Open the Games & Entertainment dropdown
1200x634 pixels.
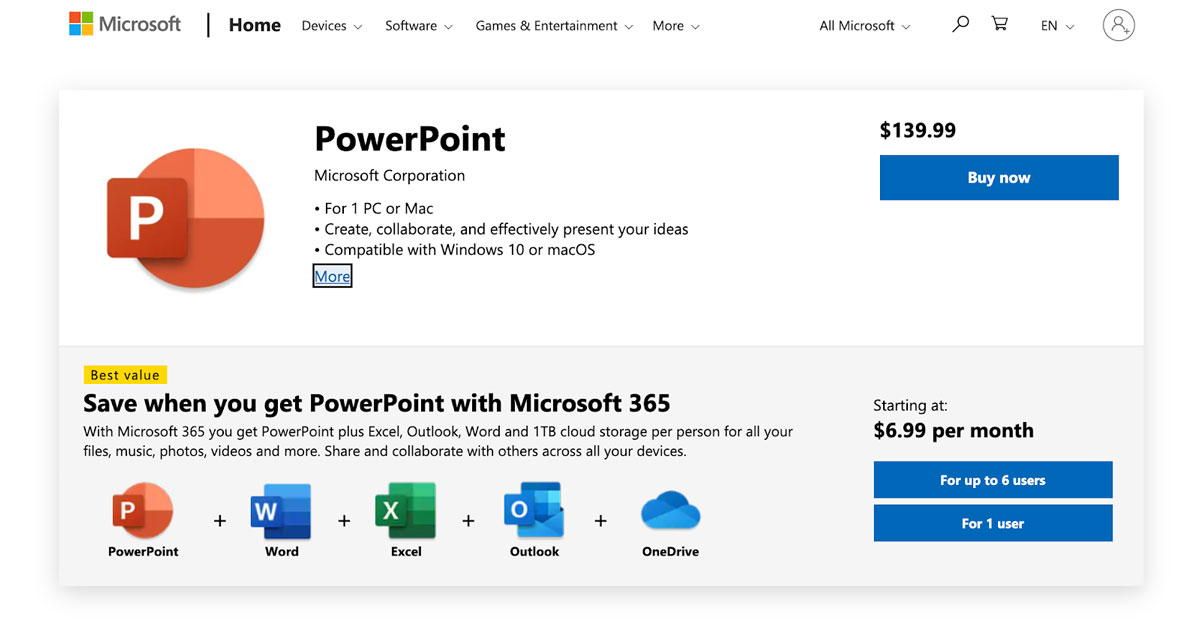(x=554, y=26)
